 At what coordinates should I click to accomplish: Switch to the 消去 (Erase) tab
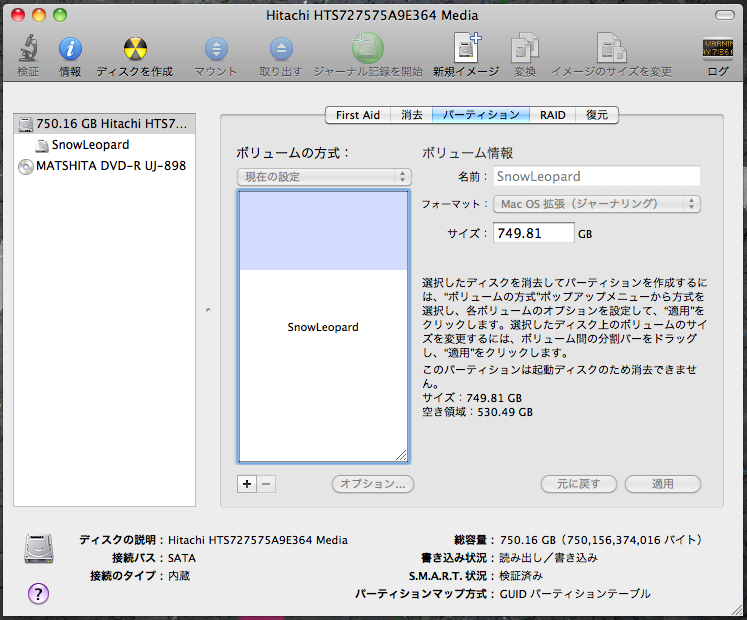[412, 115]
